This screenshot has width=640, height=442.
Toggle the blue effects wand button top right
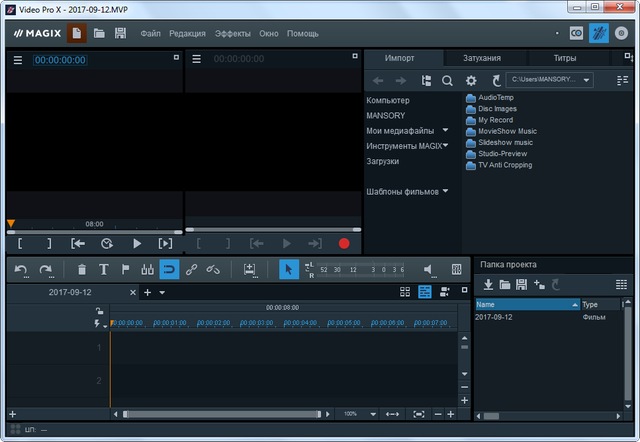click(x=599, y=33)
